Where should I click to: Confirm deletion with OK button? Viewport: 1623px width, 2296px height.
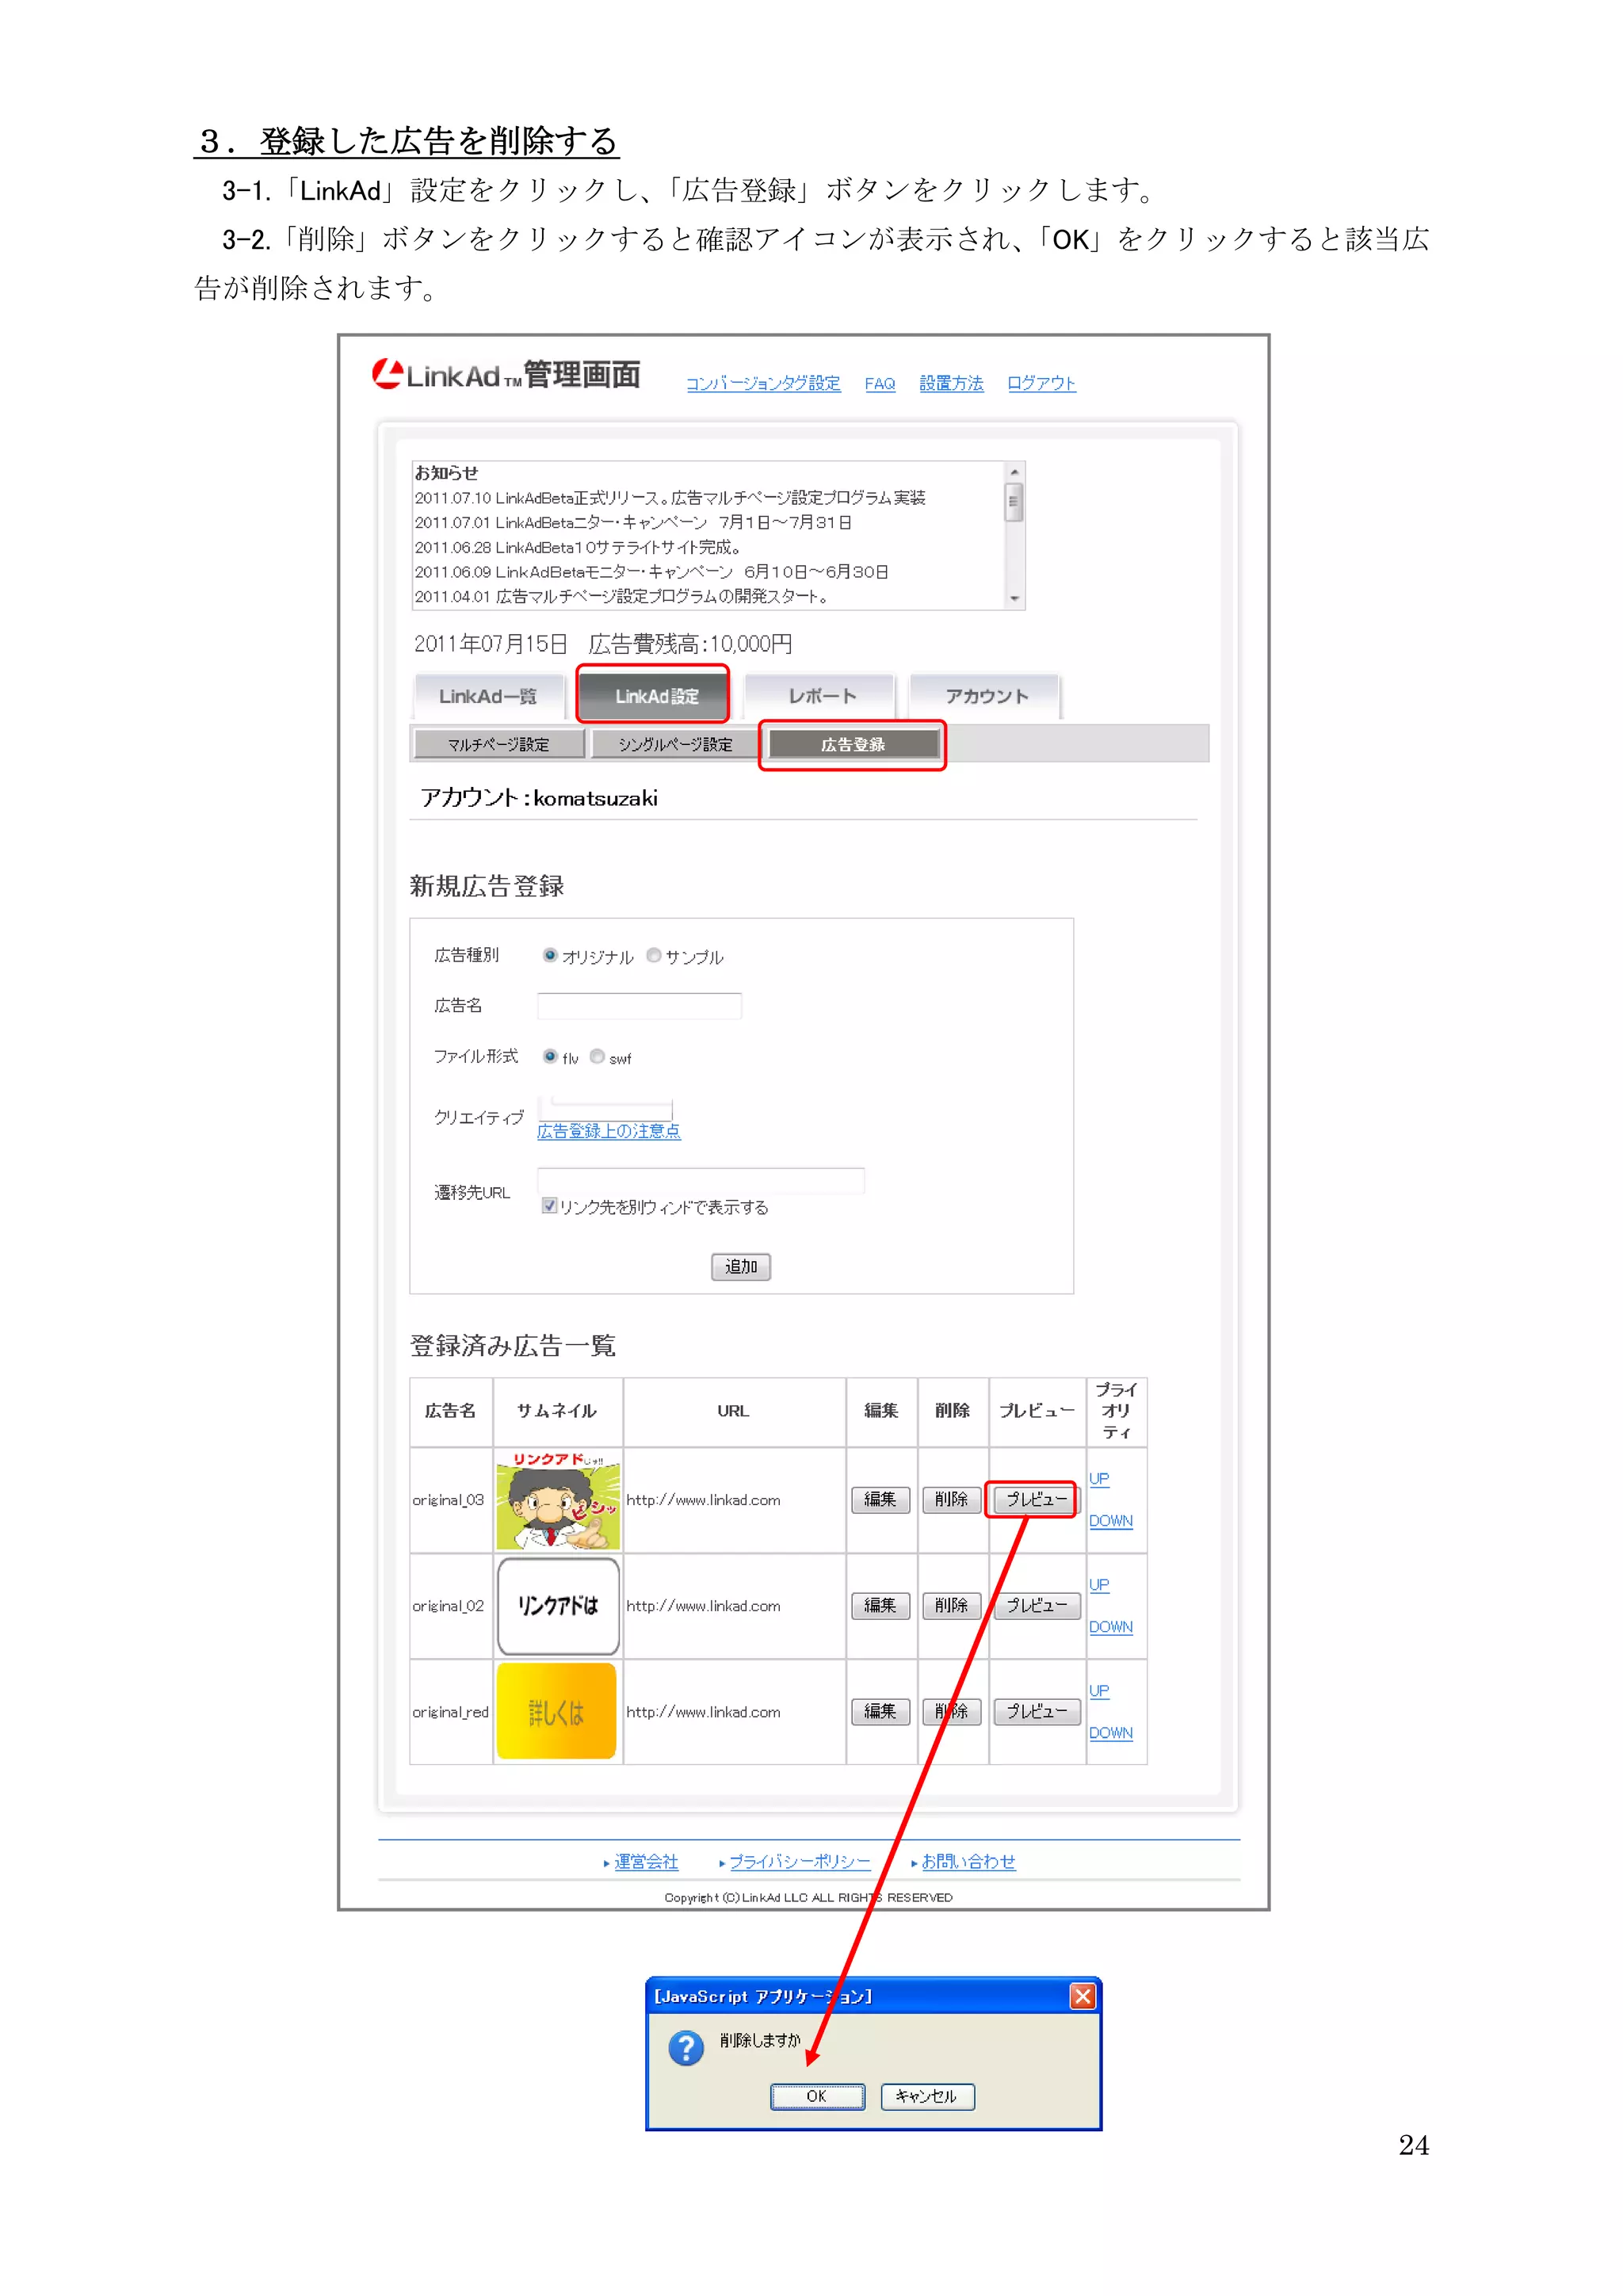[817, 2096]
